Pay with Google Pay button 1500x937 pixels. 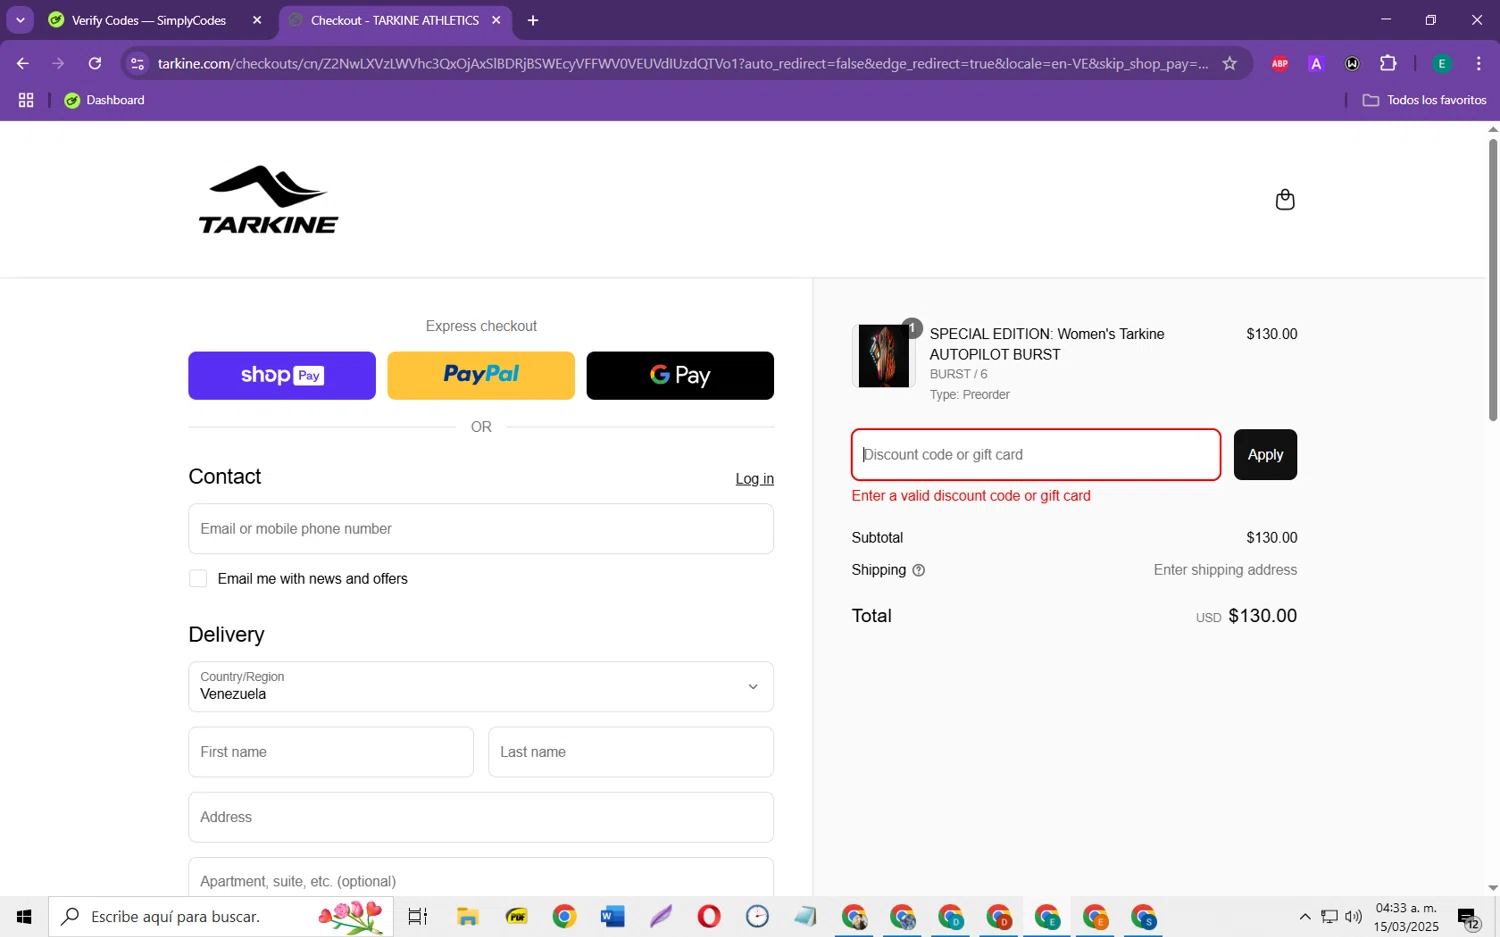pyautogui.click(x=680, y=375)
